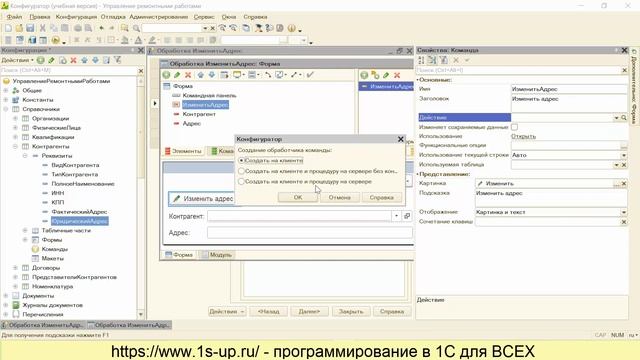
Task: Clear the Картинка property with its X icon
Action: [x=624, y=184]
